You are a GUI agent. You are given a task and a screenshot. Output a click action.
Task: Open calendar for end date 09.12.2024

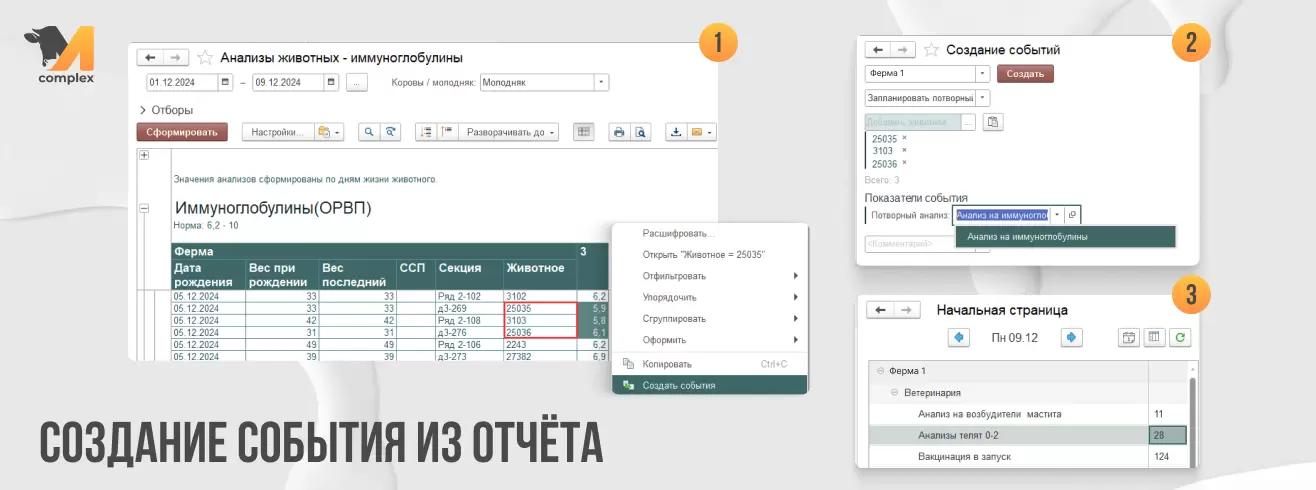331,83
